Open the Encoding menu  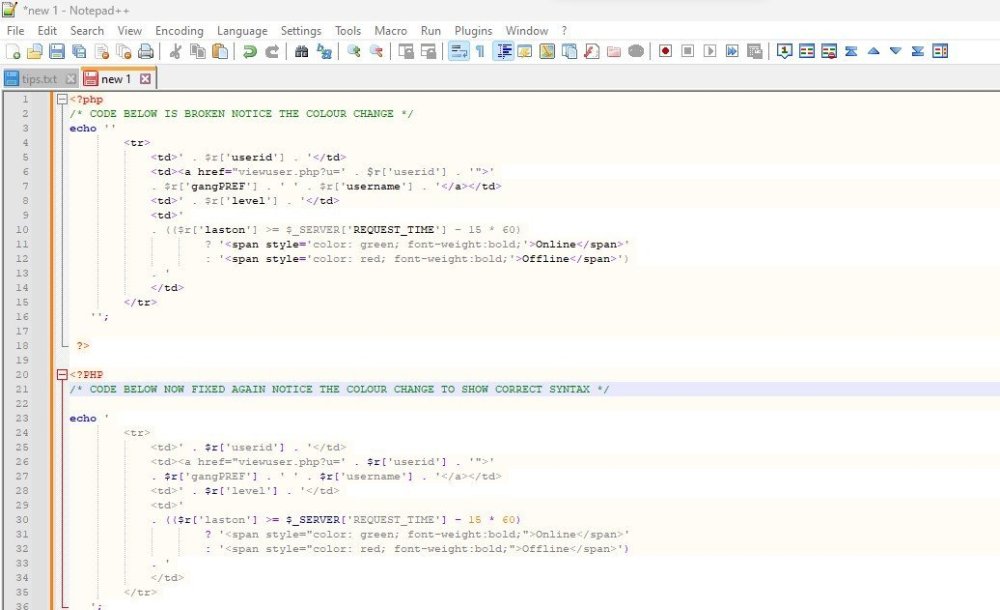tap(179, 31)
